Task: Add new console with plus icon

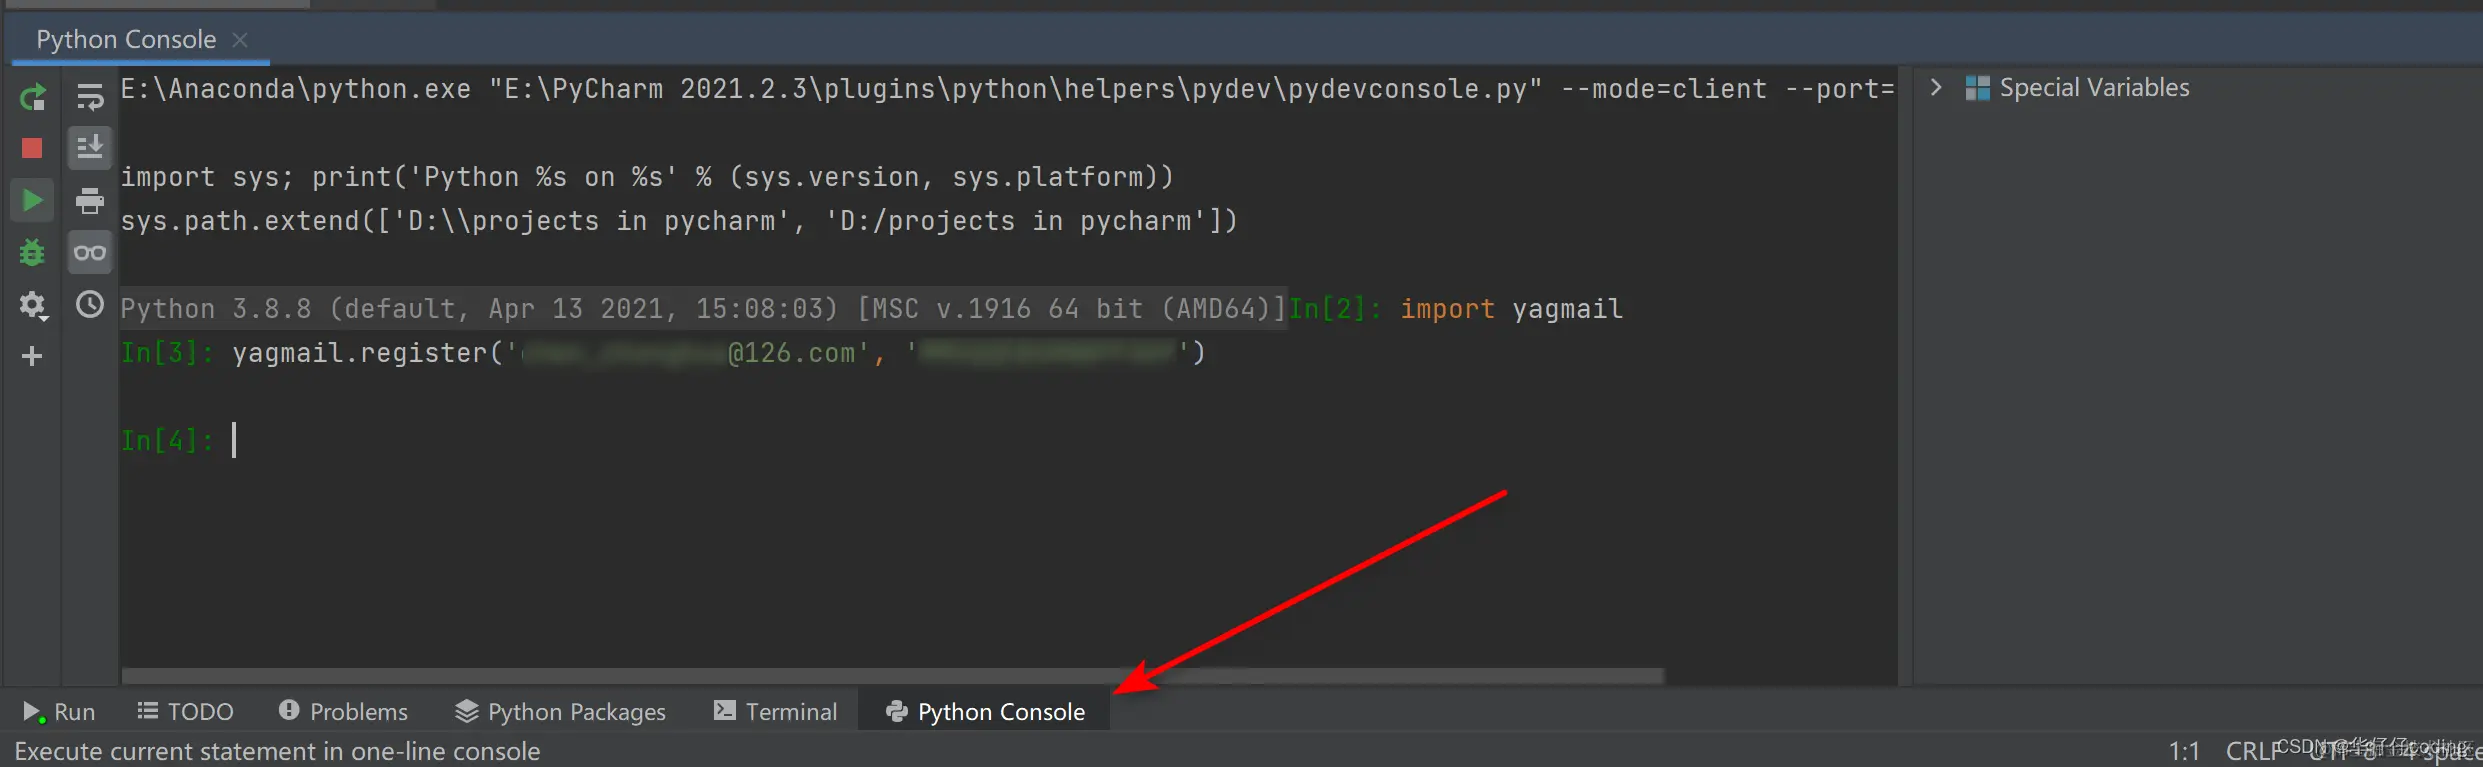Action: [x=32, y=356]
